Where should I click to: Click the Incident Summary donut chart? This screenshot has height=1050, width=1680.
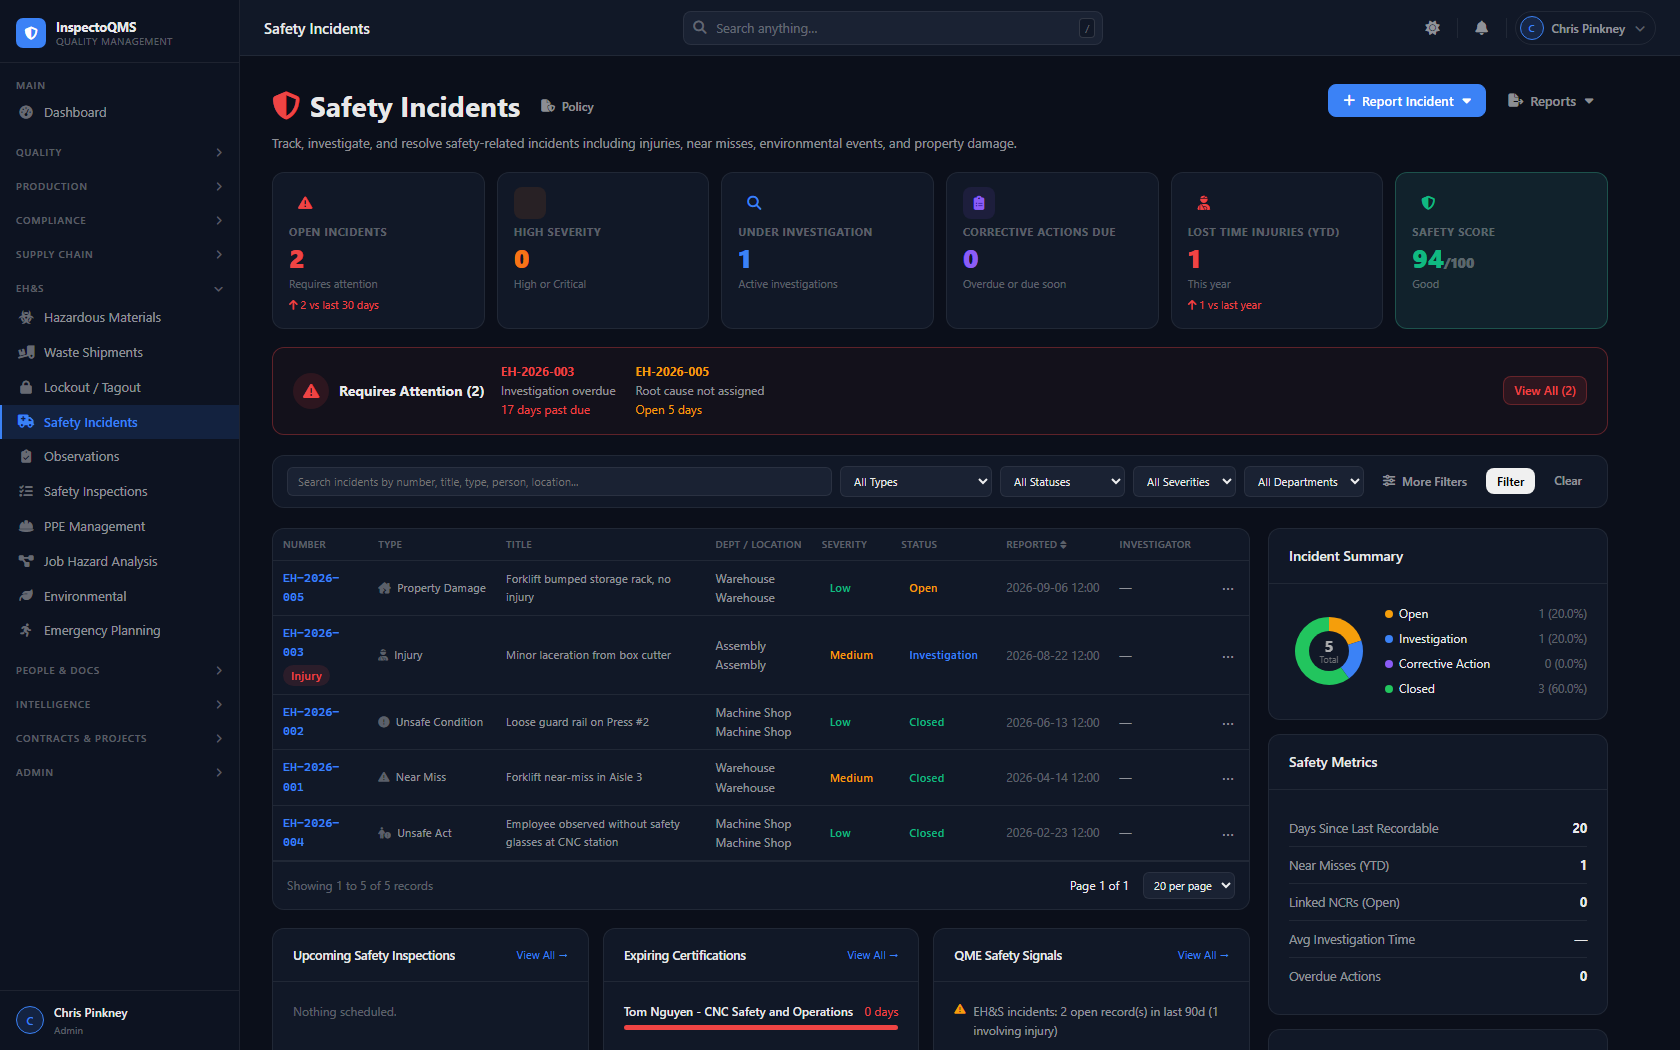tap(1328, 651)
